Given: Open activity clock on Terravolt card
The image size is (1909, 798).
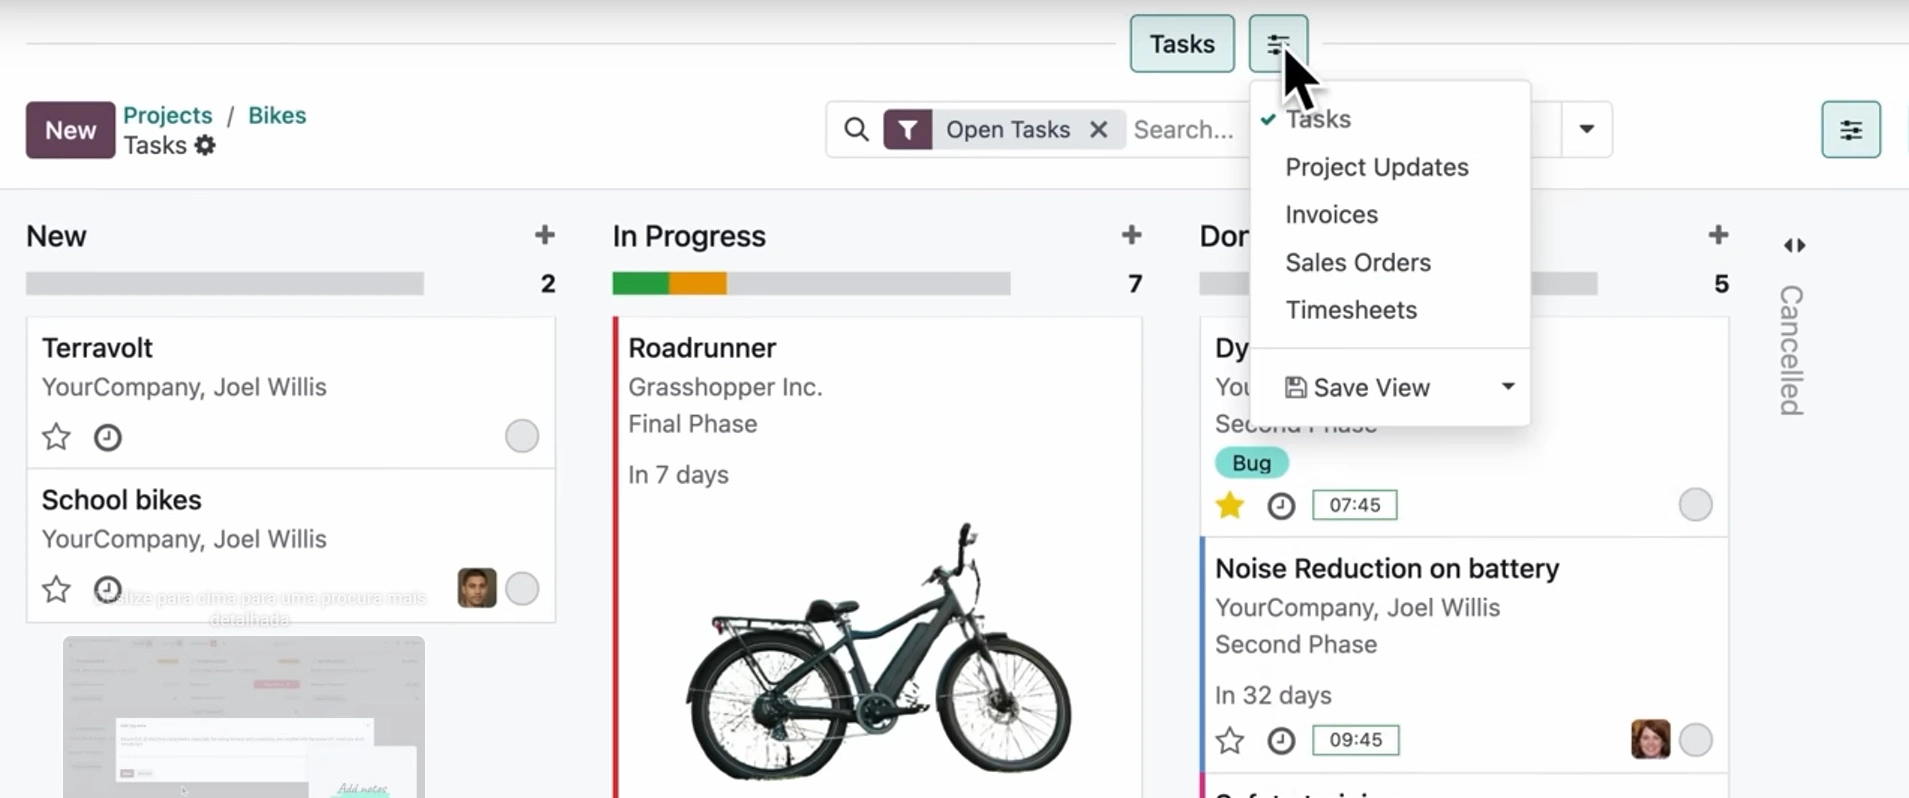Looking at the screenshot, I should pos(108,438).
